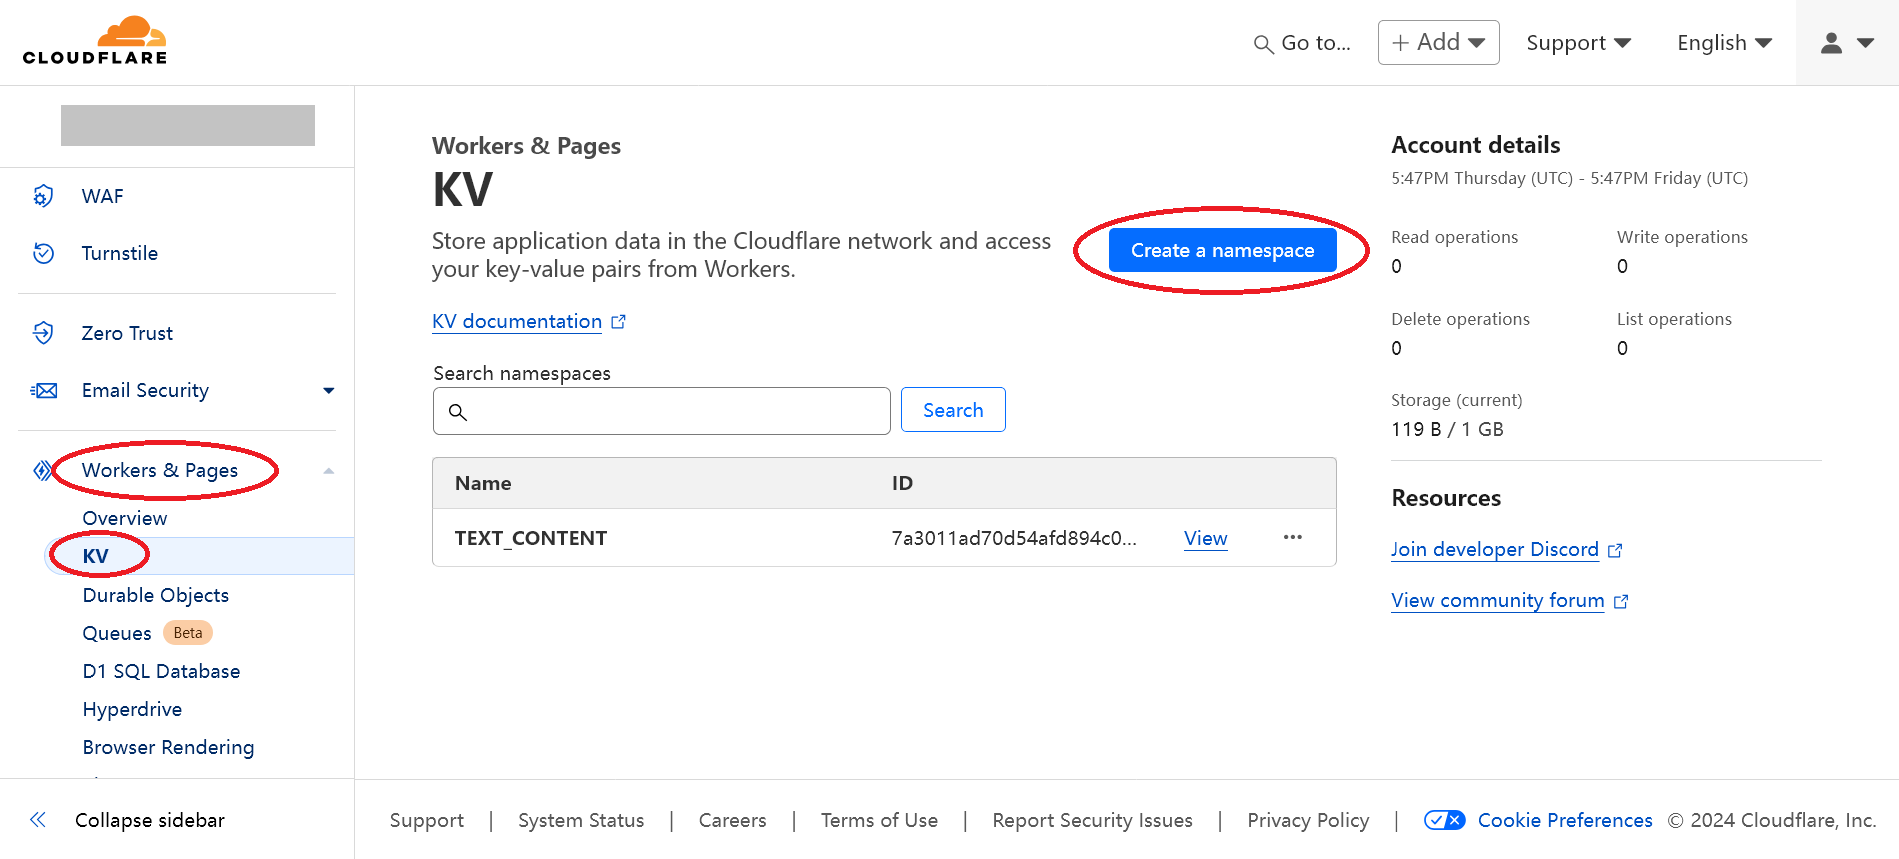1899x859 pixels.
Task: Open Privacy Policy footer link
Action: tap(1308, 820)
